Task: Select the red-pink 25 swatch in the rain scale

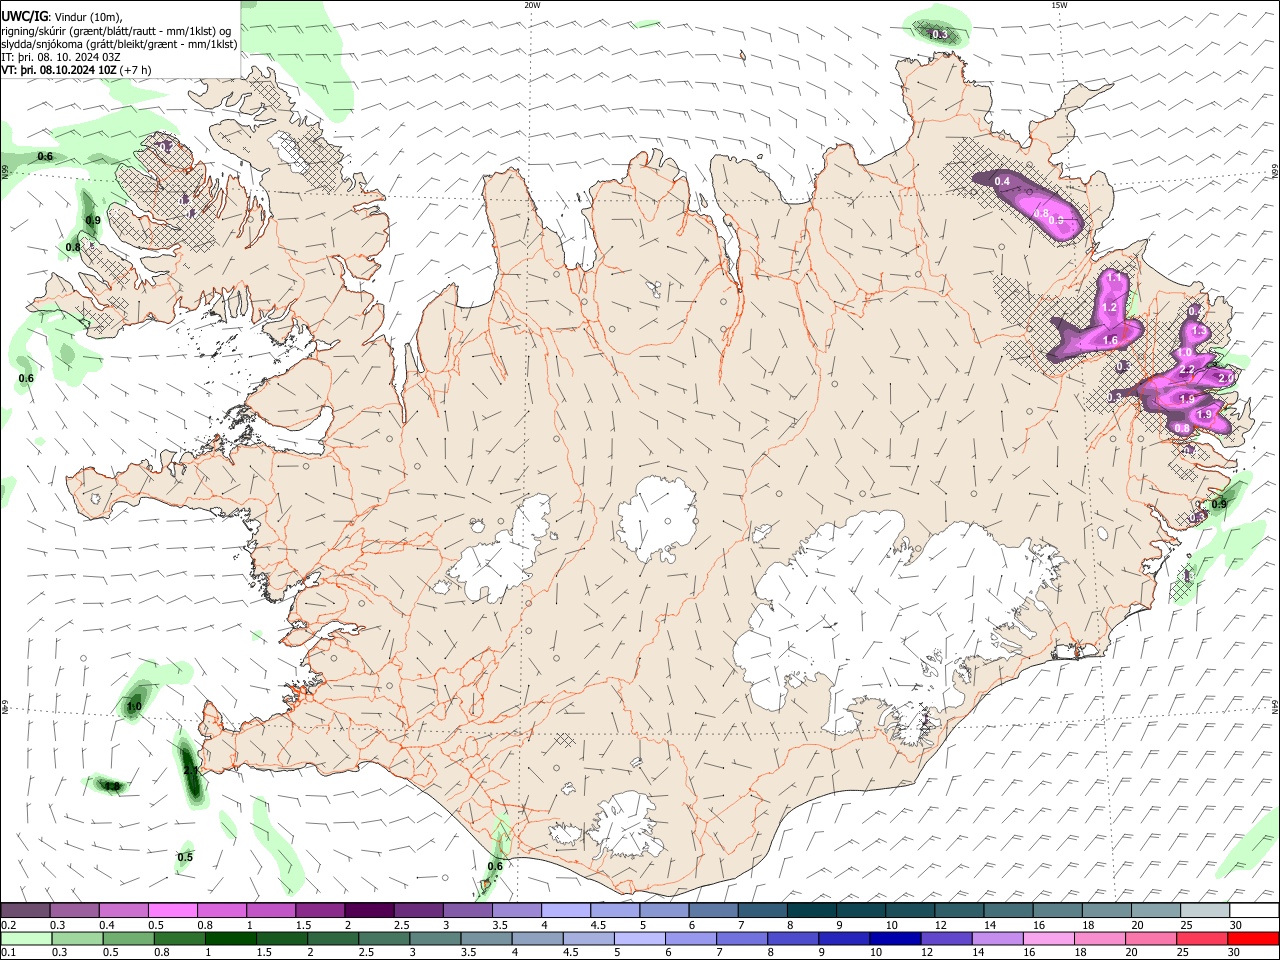Action: click(x=1202, y=938)
